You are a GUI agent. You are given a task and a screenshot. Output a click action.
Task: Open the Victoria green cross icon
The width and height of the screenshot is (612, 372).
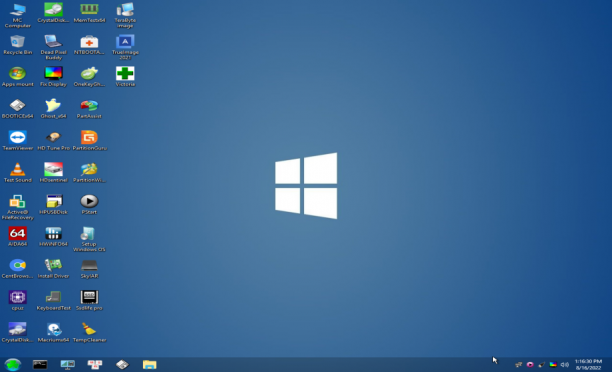click(125, 77)
